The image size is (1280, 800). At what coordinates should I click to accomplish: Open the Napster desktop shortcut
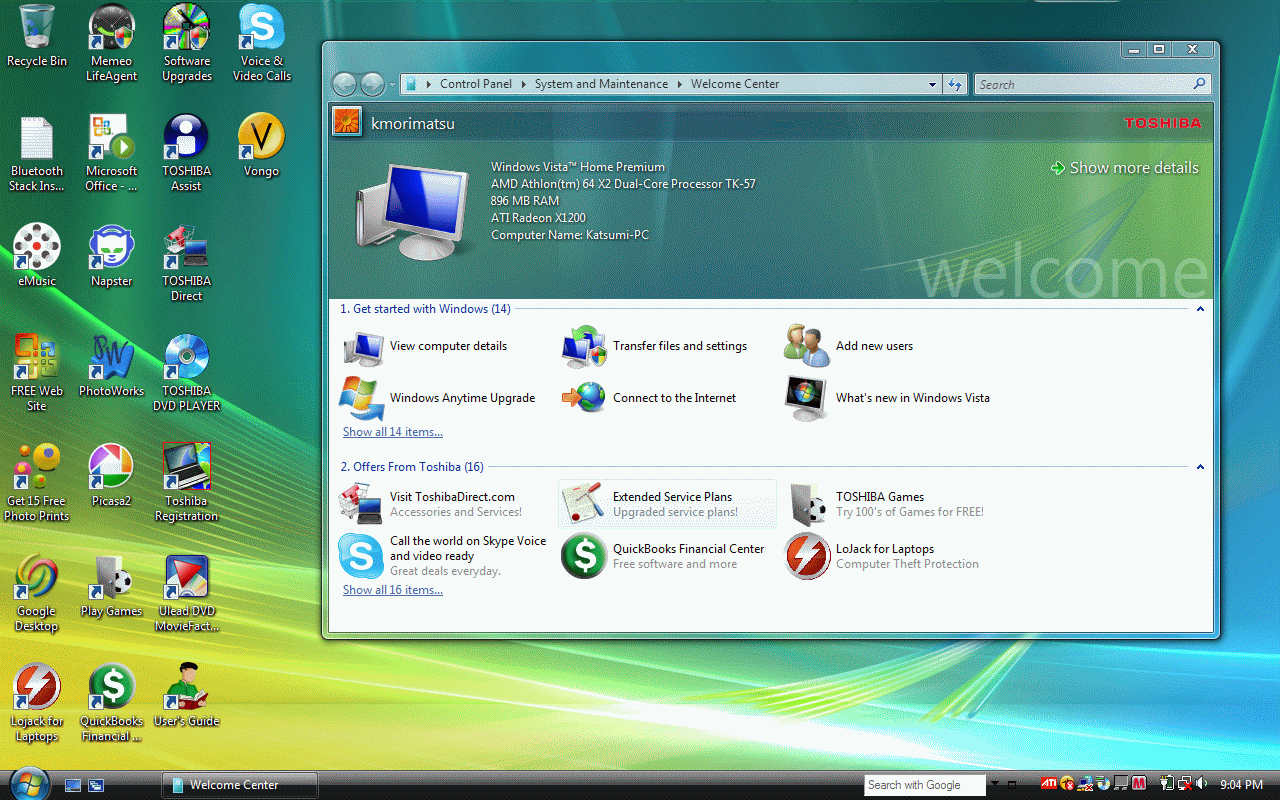click(112, 256)
